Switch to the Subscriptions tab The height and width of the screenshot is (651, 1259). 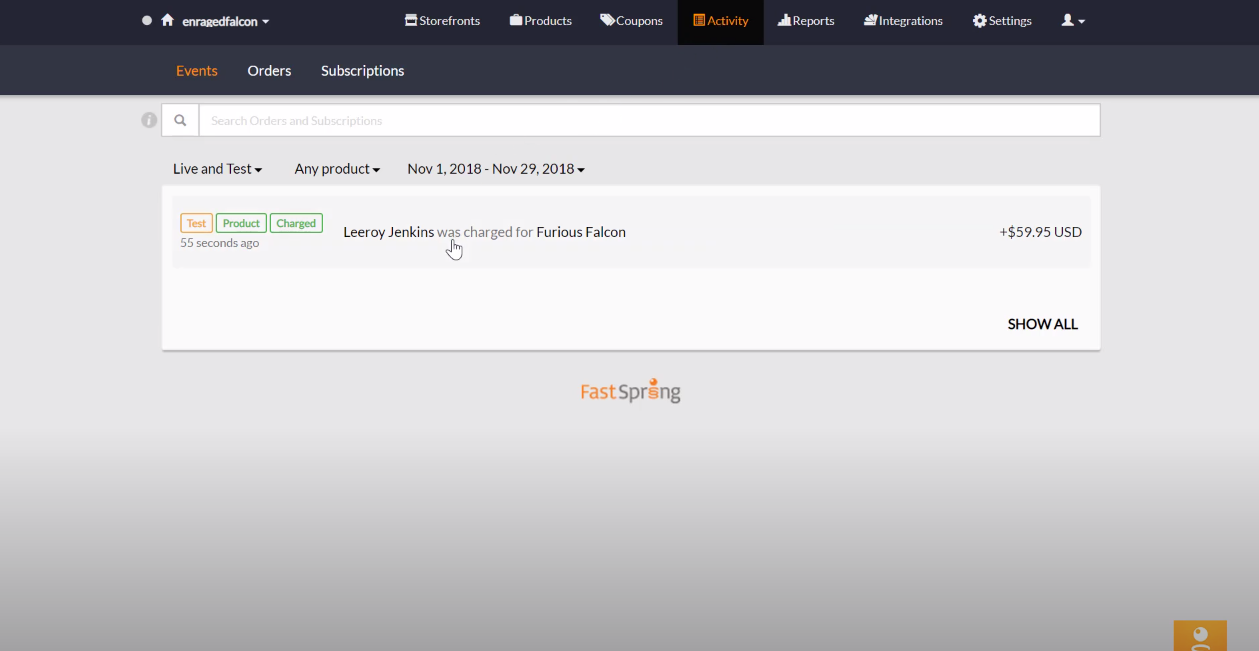click(362, 71)
